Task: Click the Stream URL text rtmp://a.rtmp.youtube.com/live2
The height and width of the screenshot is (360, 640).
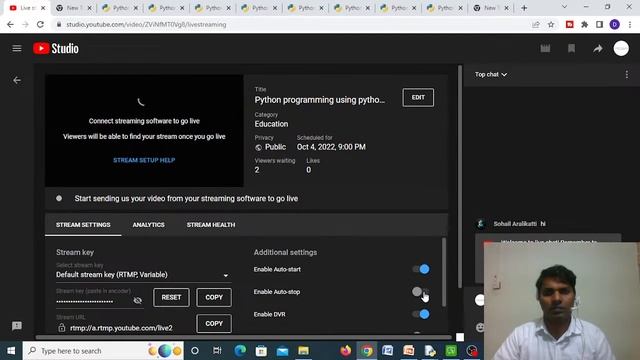Action: point(121,328)
